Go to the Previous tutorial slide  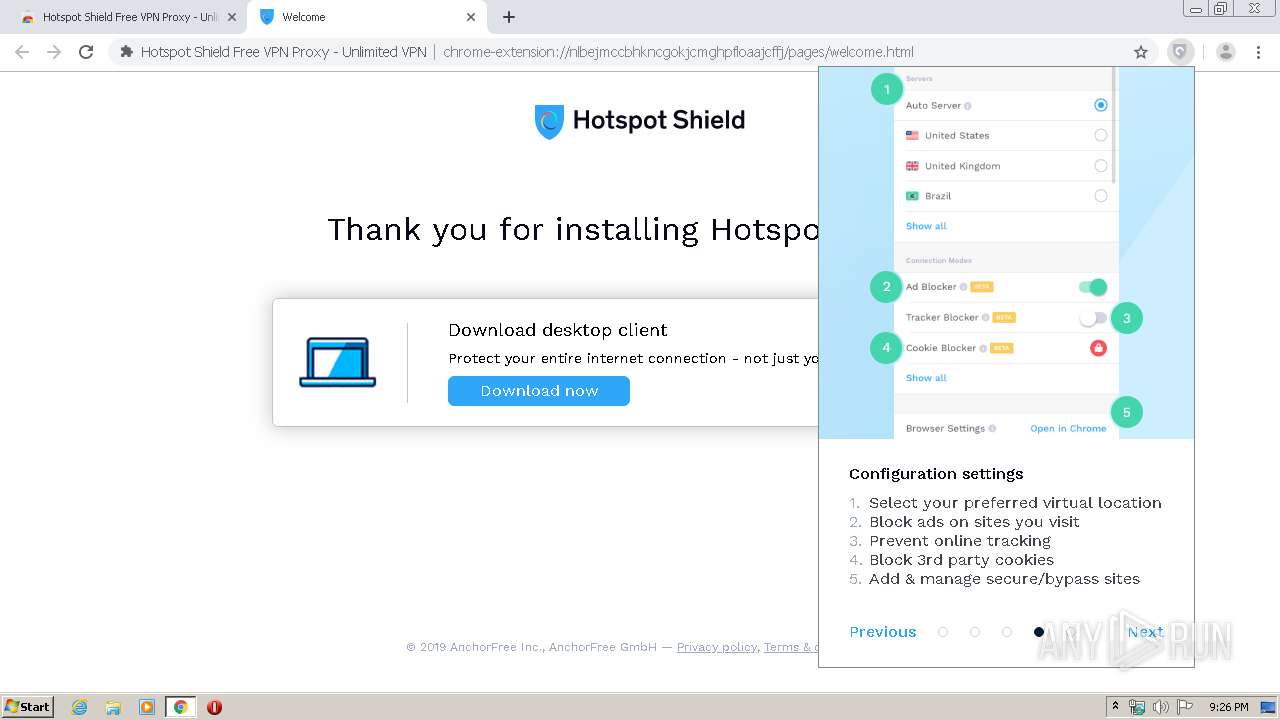click(883, 632)
